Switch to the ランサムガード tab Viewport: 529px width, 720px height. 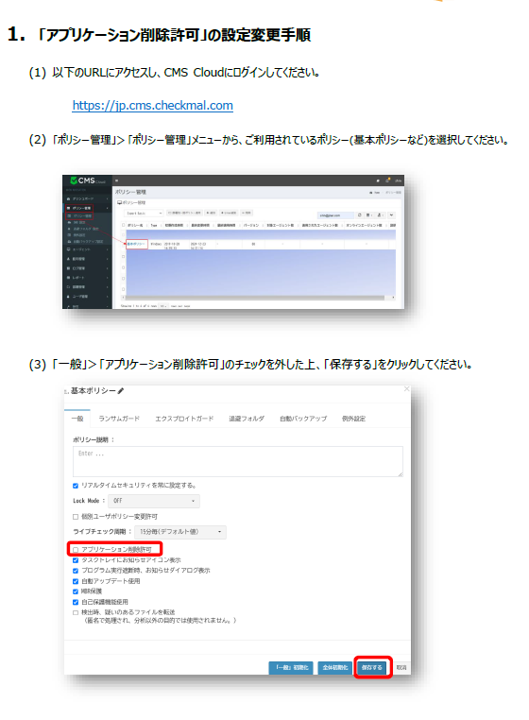click(x=119, y=418)
